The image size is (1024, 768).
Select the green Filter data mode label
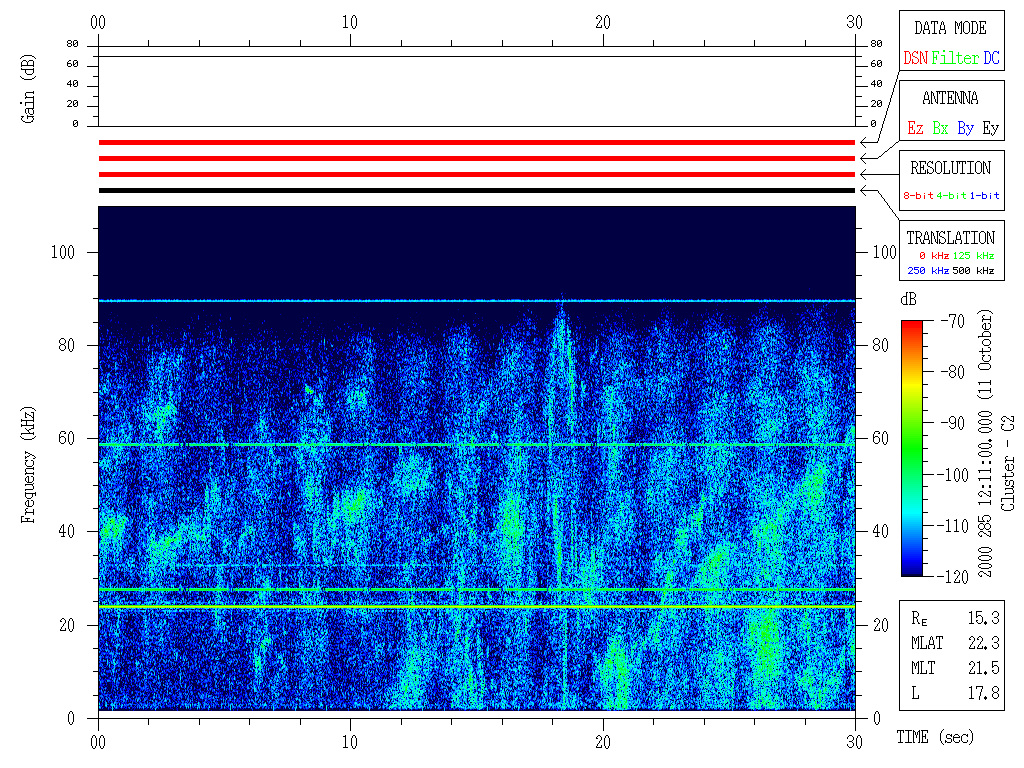click(x=955, y=59)
